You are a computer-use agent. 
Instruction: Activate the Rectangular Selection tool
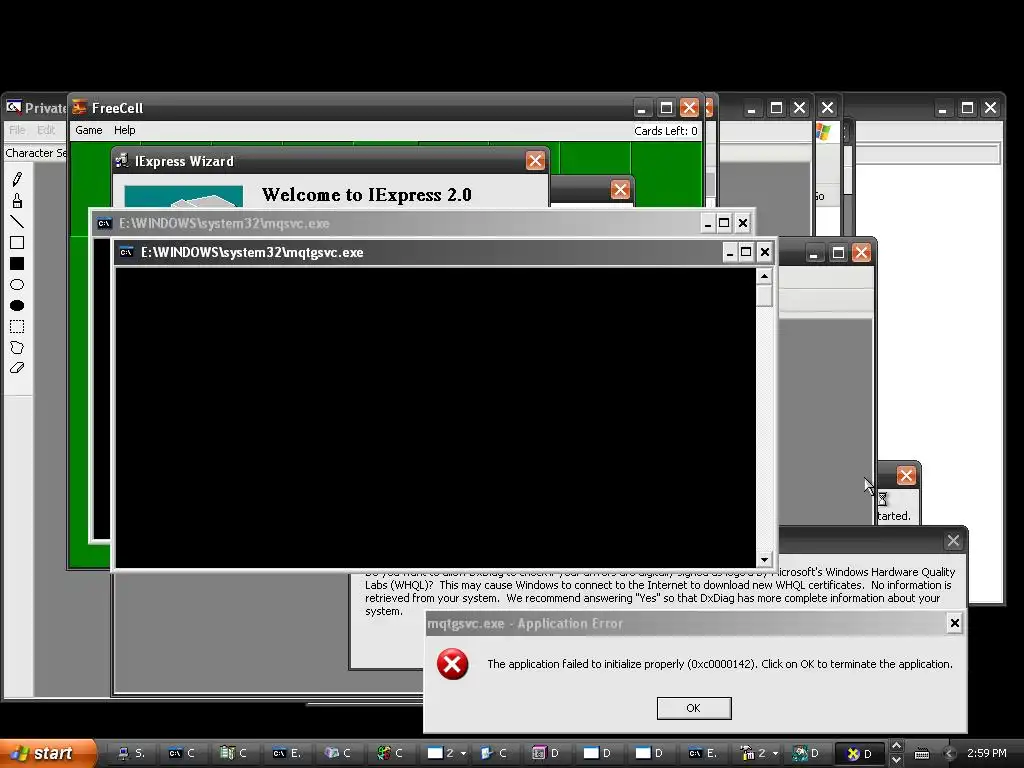(x=18, y=326)
